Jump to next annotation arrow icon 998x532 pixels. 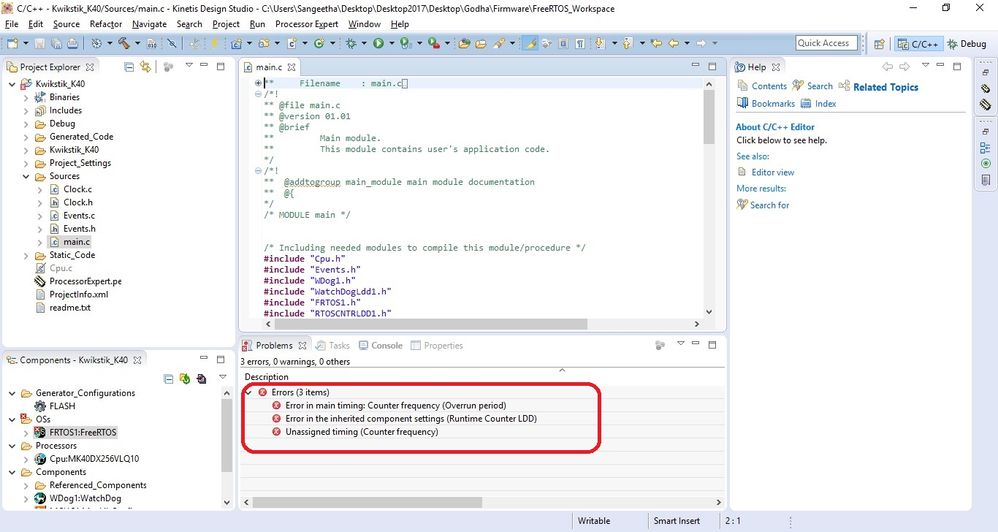pyautogui.click(x=599, y=43)
